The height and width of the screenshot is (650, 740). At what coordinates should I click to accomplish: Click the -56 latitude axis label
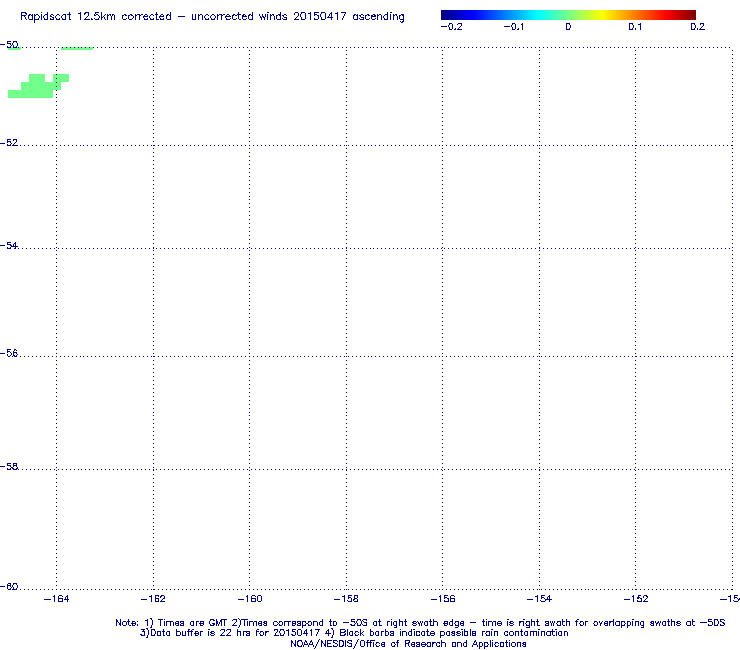pyautogui.click(x=9, y=354)
